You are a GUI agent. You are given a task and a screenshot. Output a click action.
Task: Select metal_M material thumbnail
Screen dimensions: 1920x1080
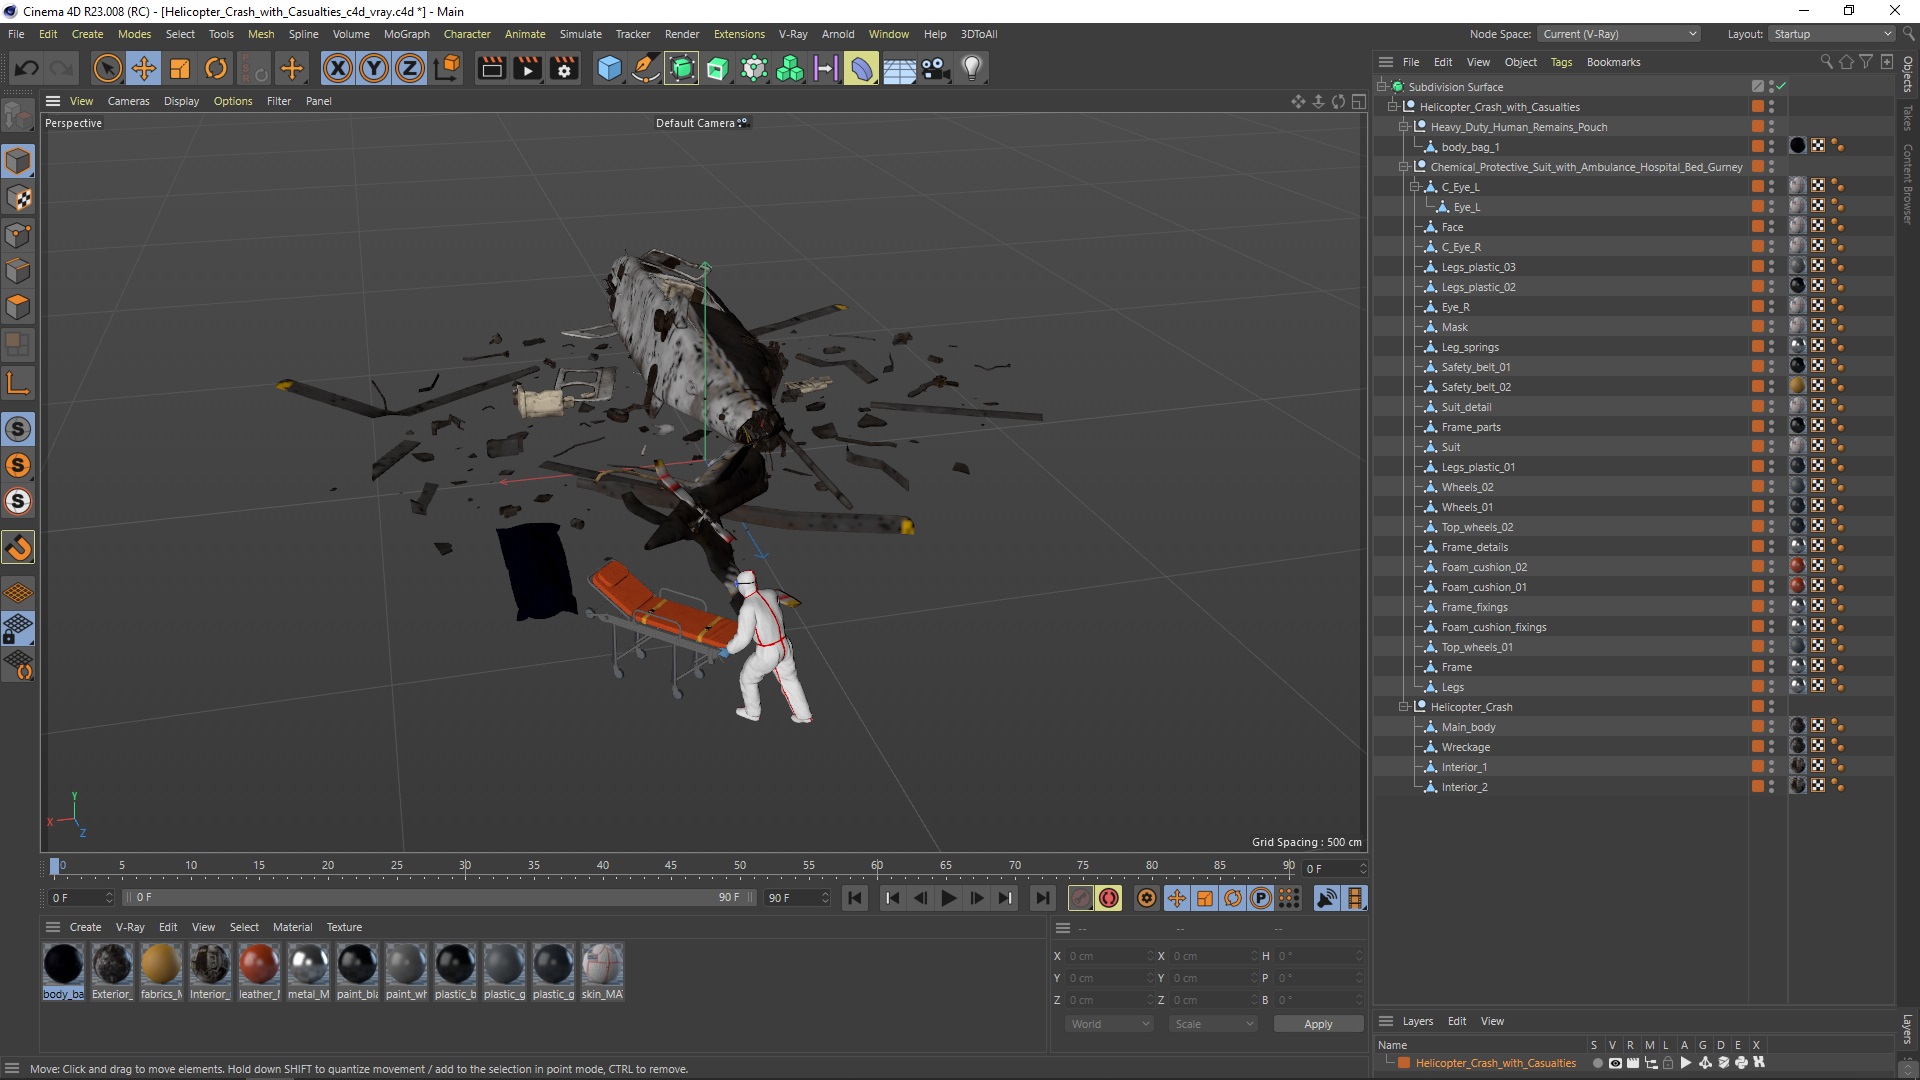[x=308, y=965]
